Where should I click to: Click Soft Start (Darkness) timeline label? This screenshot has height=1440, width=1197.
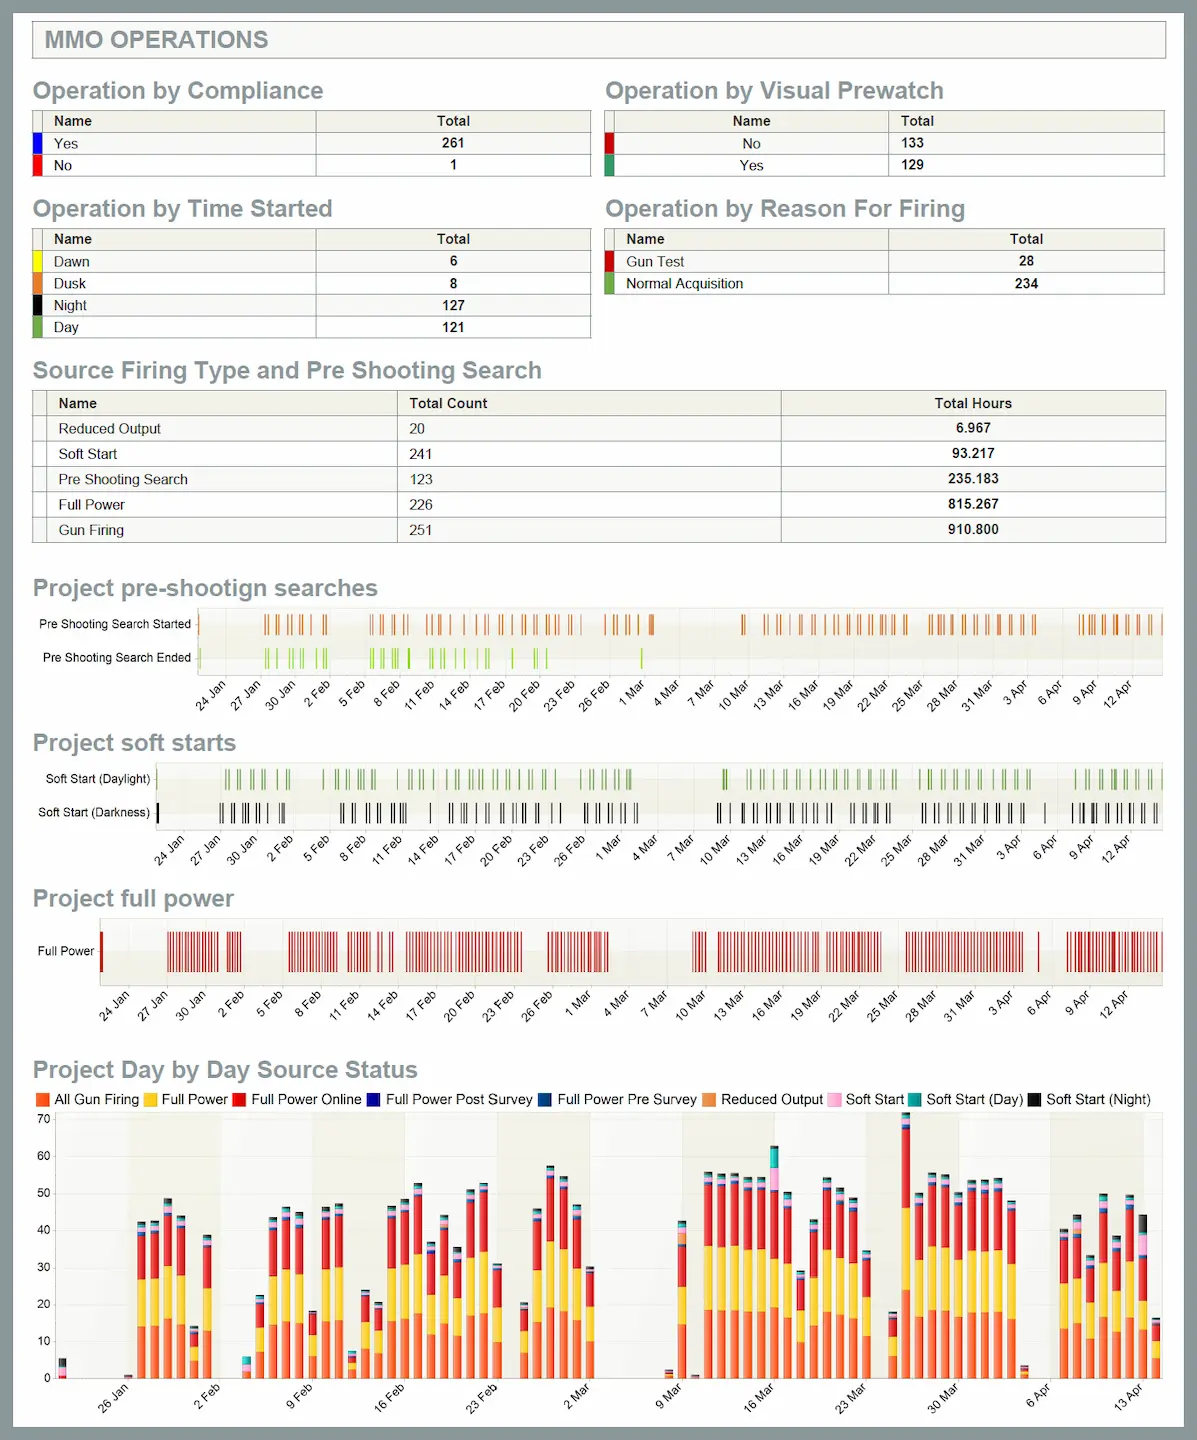[94, 813]
